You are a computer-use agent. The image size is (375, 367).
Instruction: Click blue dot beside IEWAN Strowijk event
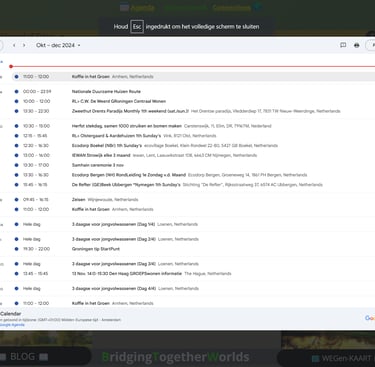pyautogui.click(x=16, y=155)
